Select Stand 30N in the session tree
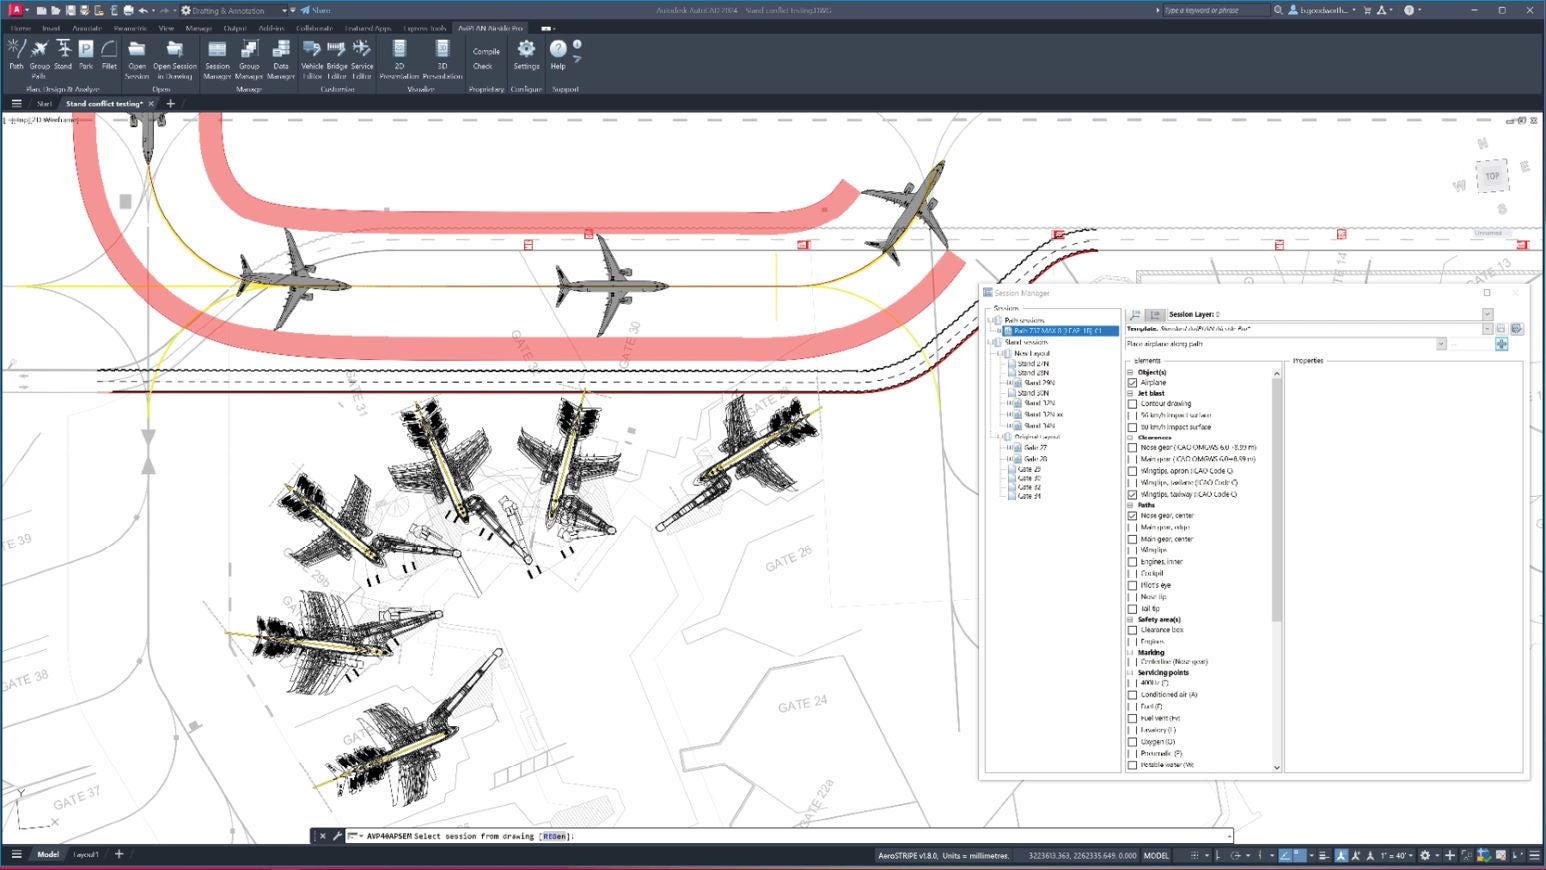Screen dimensions: 1546x870 point(1033,393)
